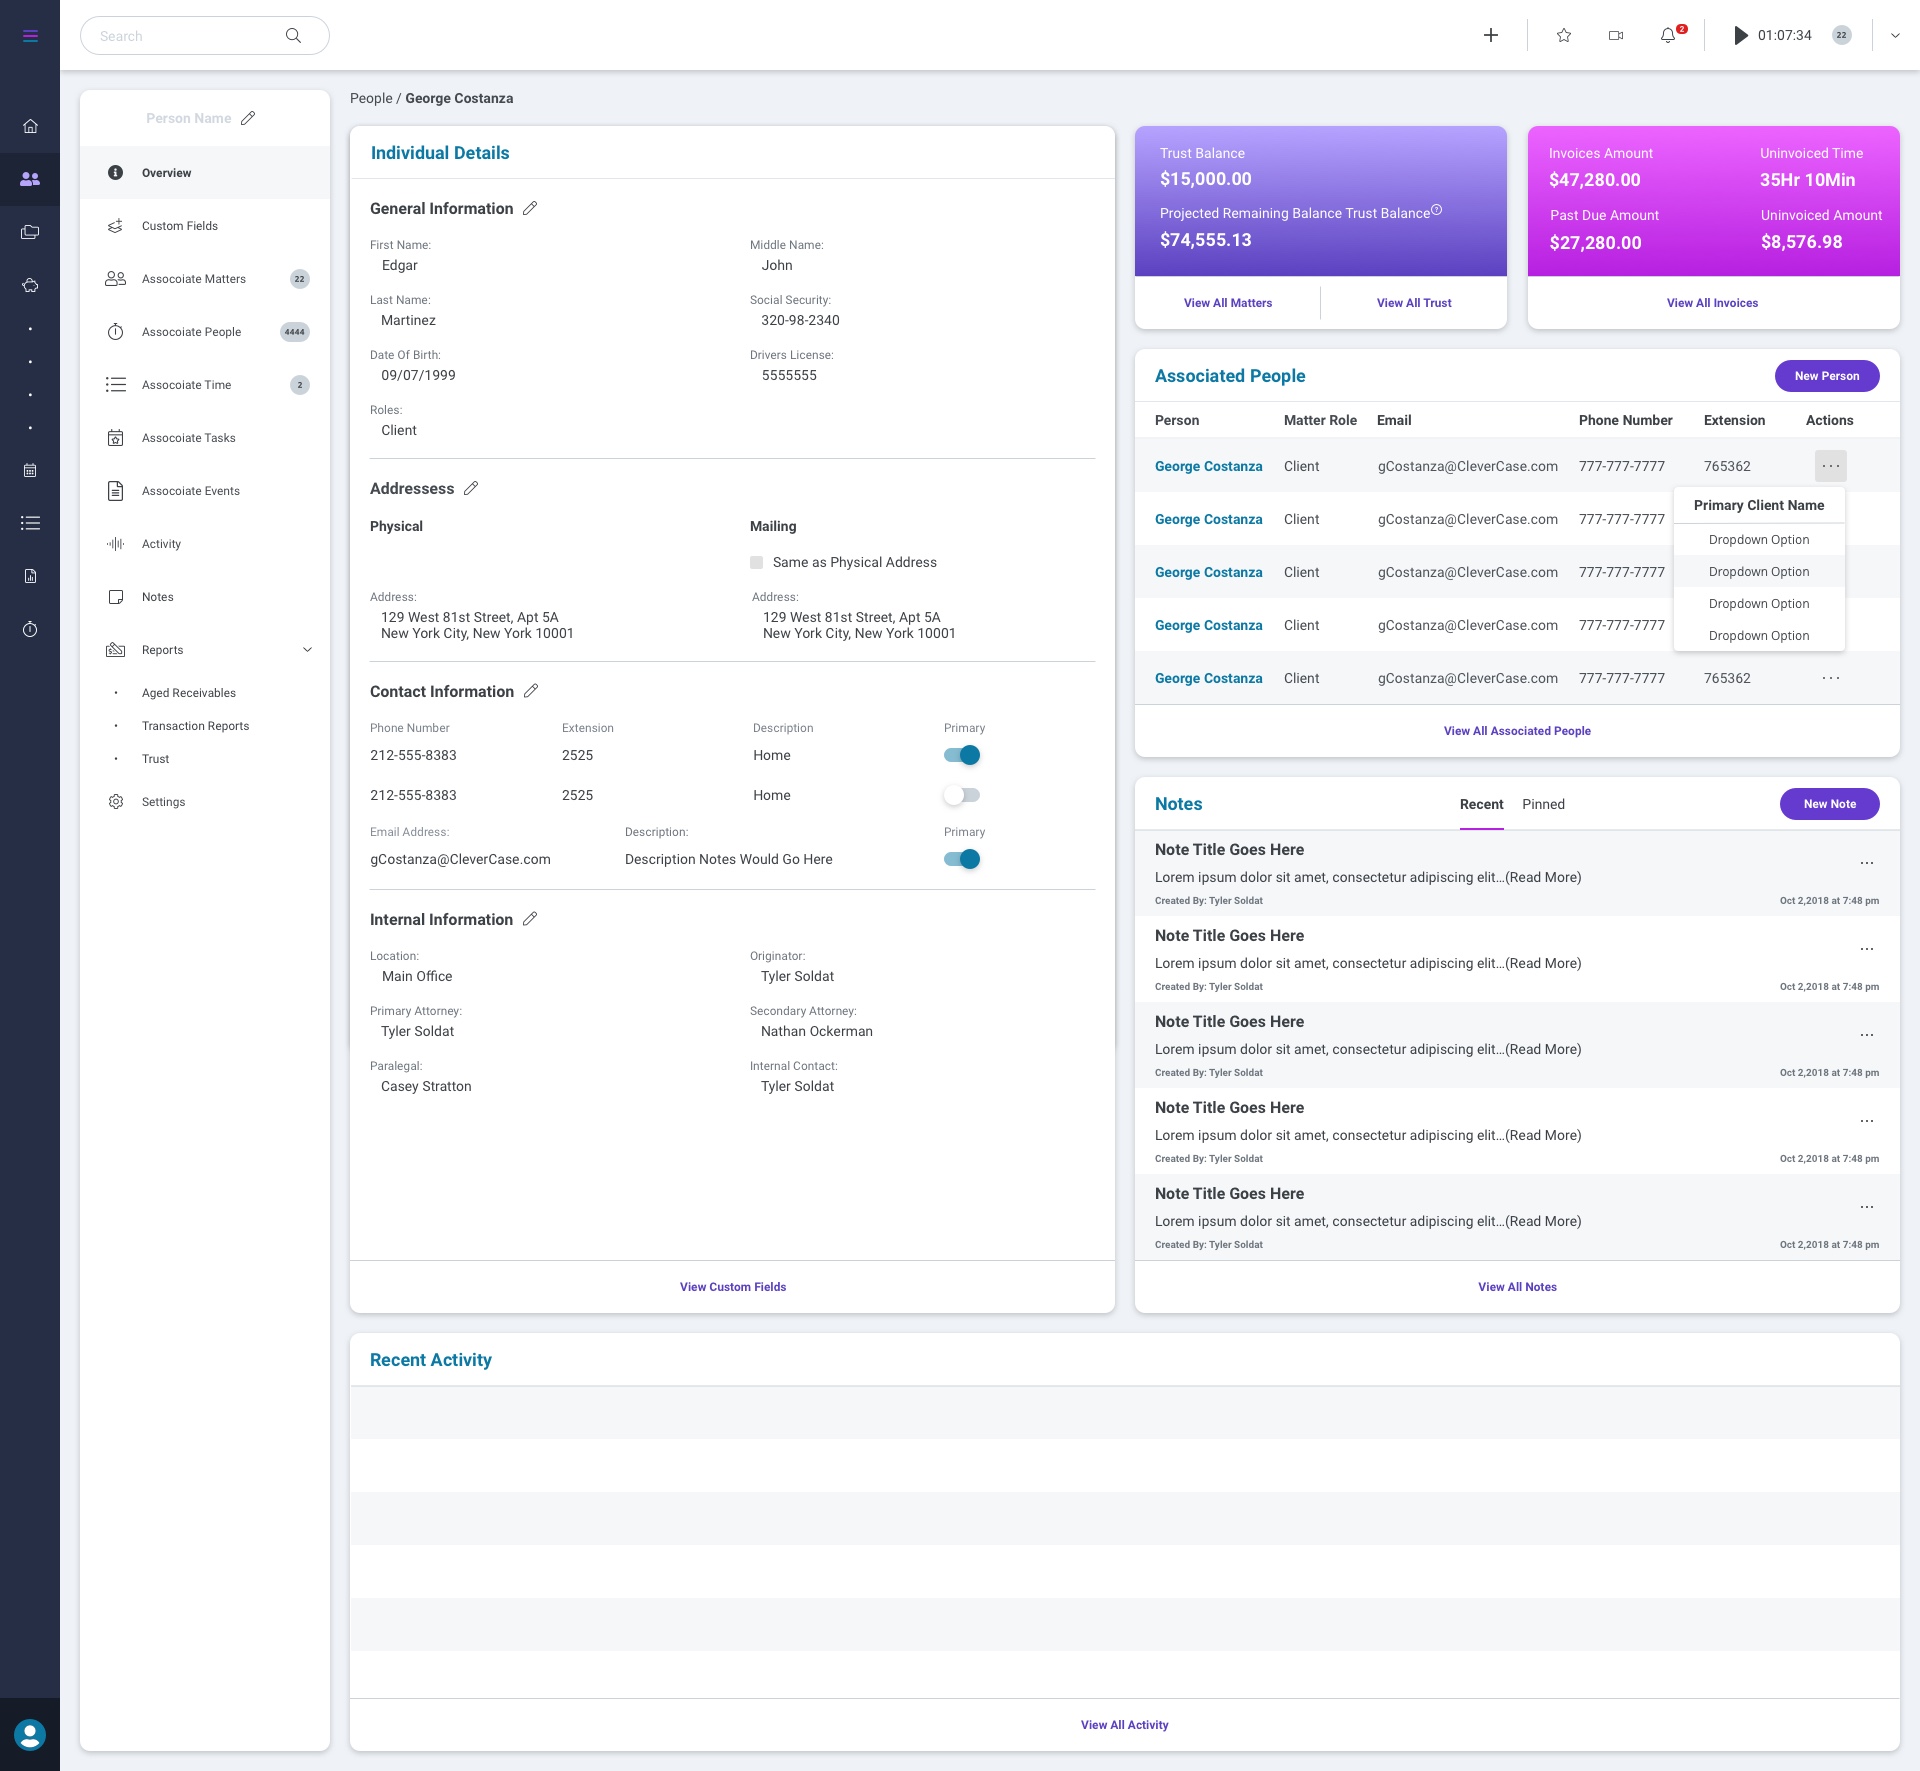This screenshot has height=1771, width=1920.
Task: Enable second phone number Primary toggle
Action: (x=962, y=796)
